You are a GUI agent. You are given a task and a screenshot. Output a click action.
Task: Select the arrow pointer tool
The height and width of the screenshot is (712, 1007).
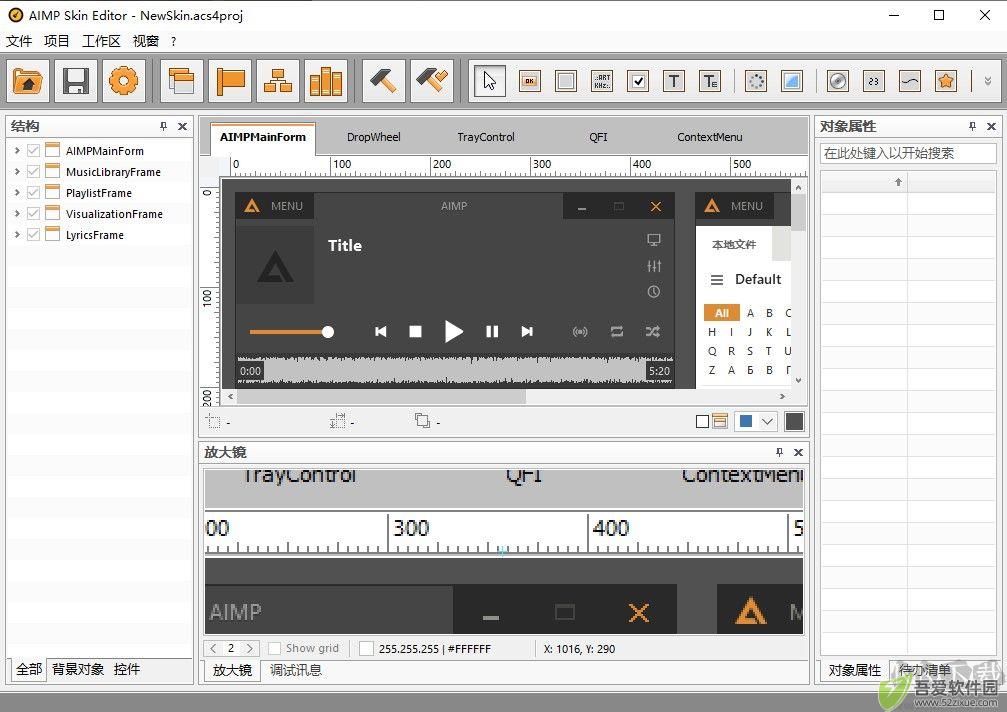point(489,81)
